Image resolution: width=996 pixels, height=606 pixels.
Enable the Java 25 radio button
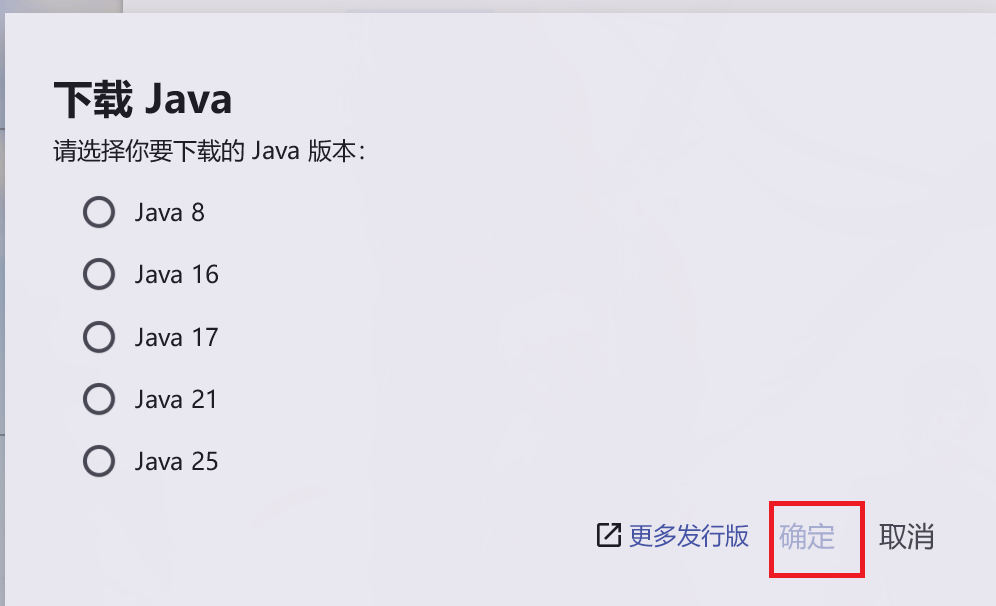(x=99, y=461)
